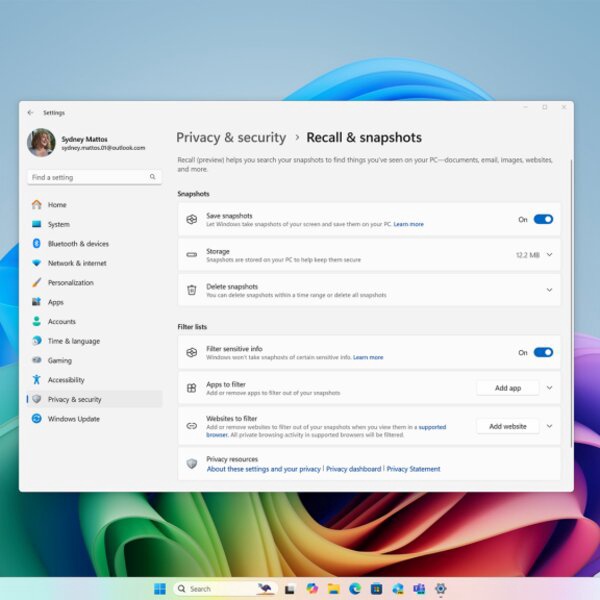
Task: Launch Microsoft Edge from the taskbar
Action: (355, 589)
